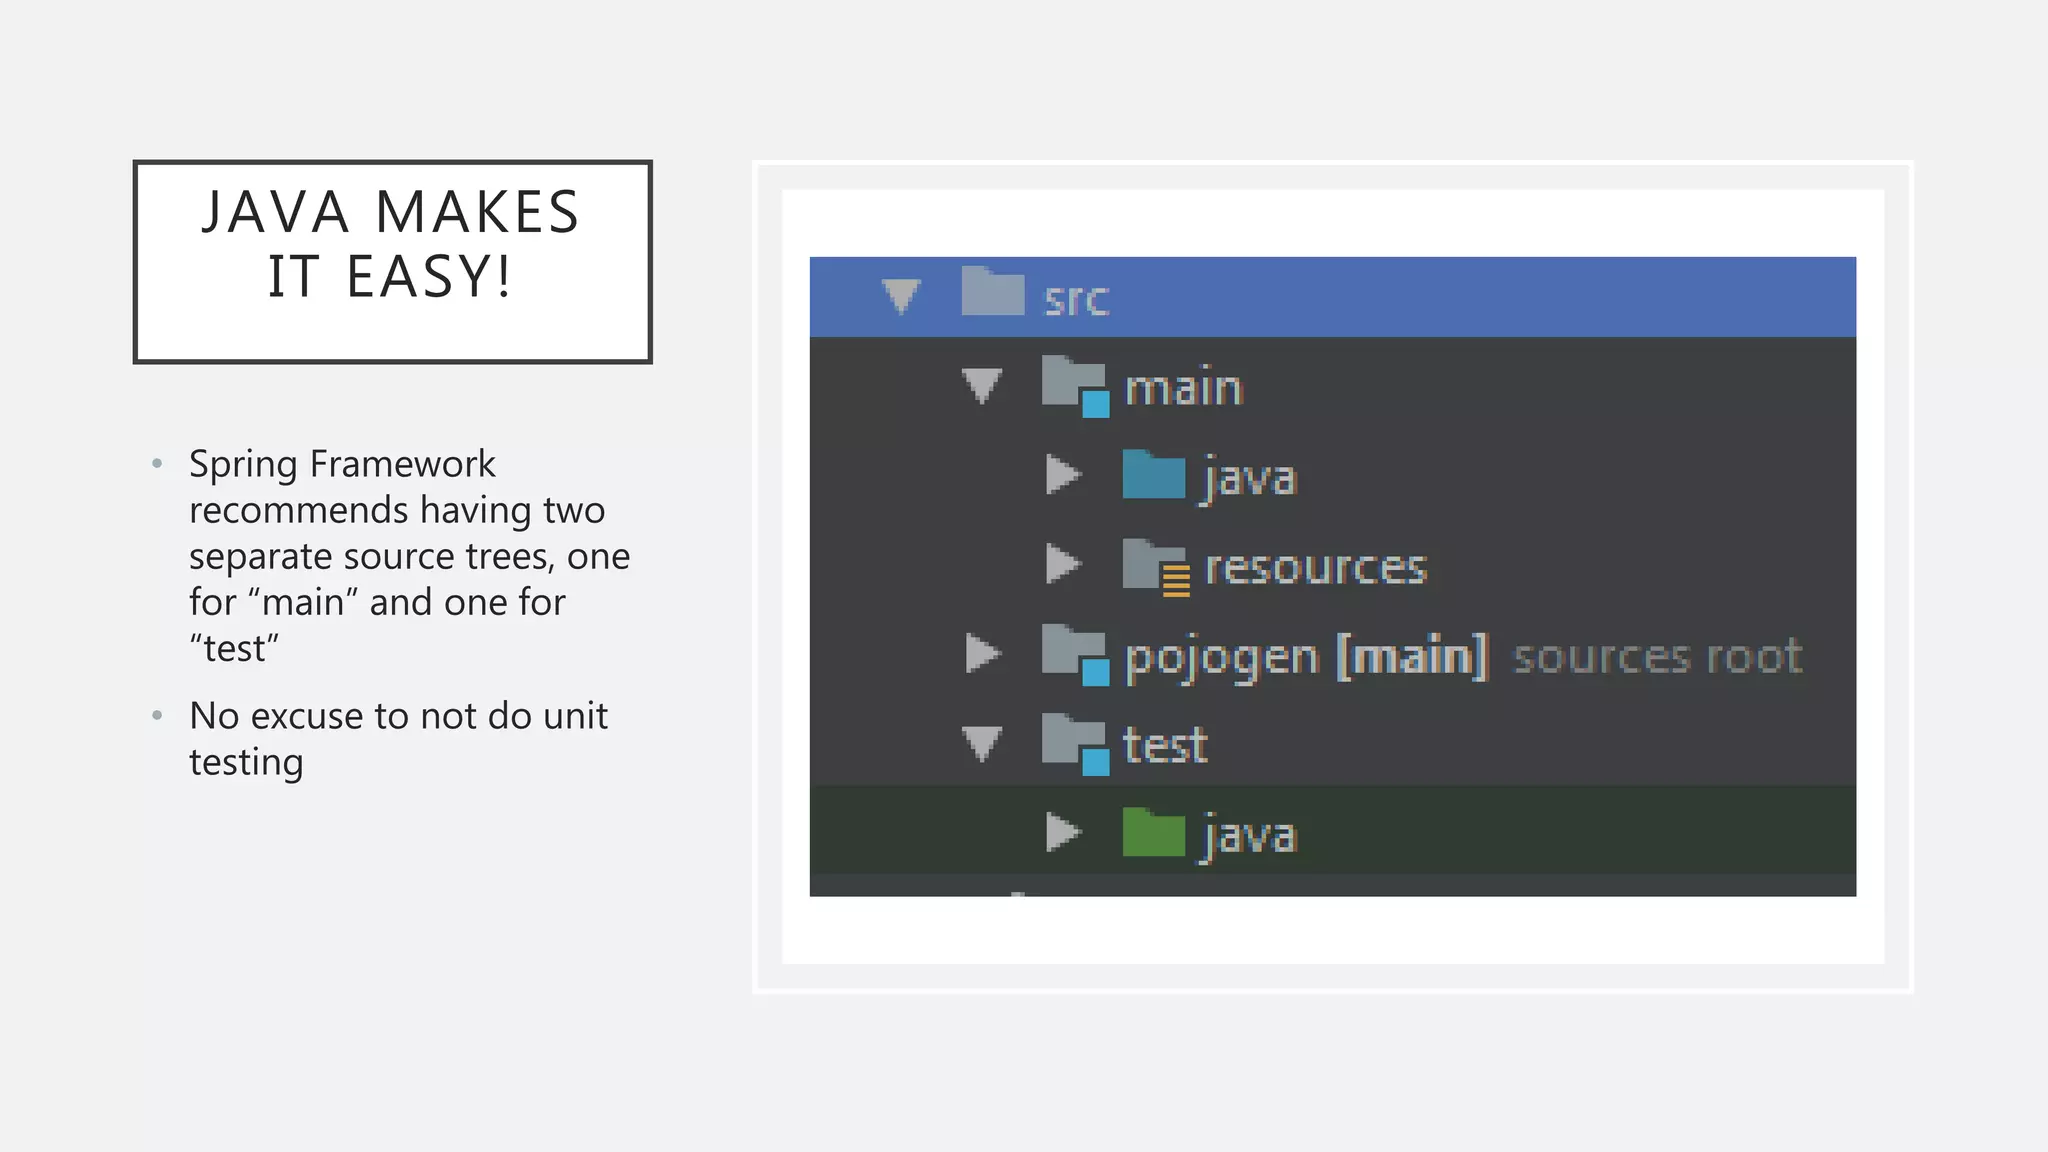Click the resources folder icon
Viewport: 2048px width, 1152px height.
(1155, 566)
